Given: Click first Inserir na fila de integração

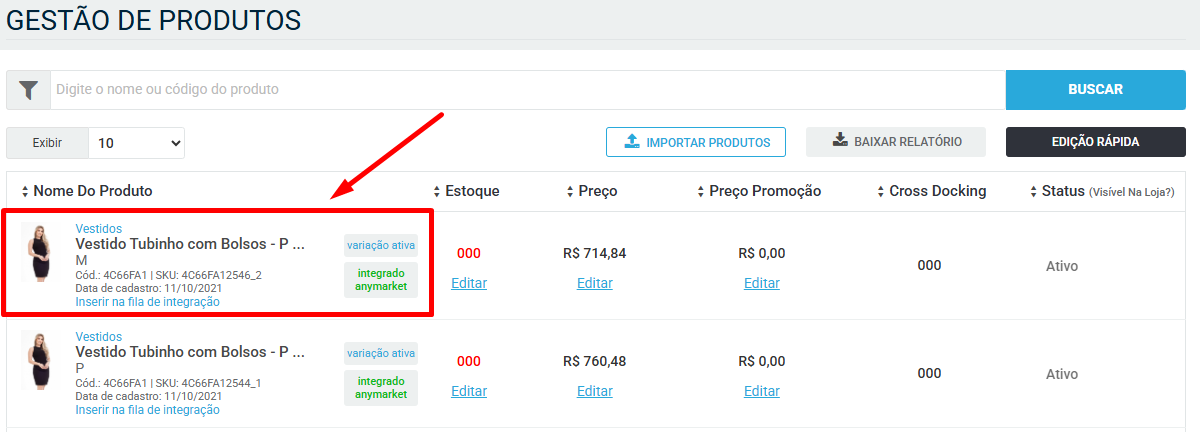Looking at the screenshot, I should tap(148, 301).
